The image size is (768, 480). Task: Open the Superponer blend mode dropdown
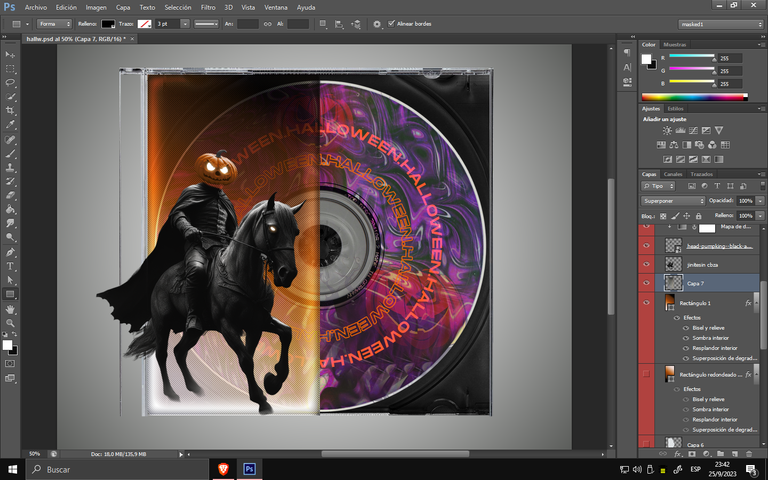[672, 201]
